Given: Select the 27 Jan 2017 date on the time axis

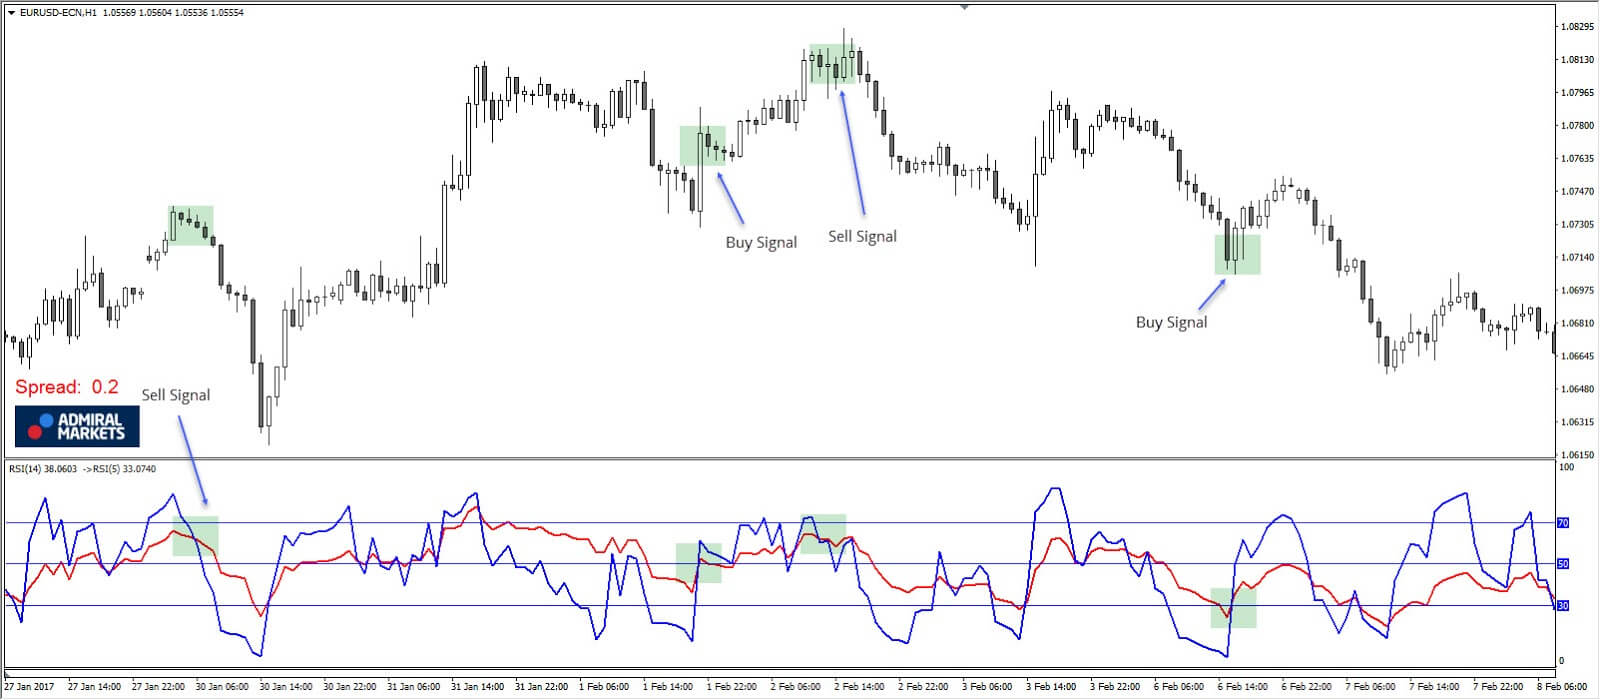Looking at the screenshot, I should tap(28, 687).
